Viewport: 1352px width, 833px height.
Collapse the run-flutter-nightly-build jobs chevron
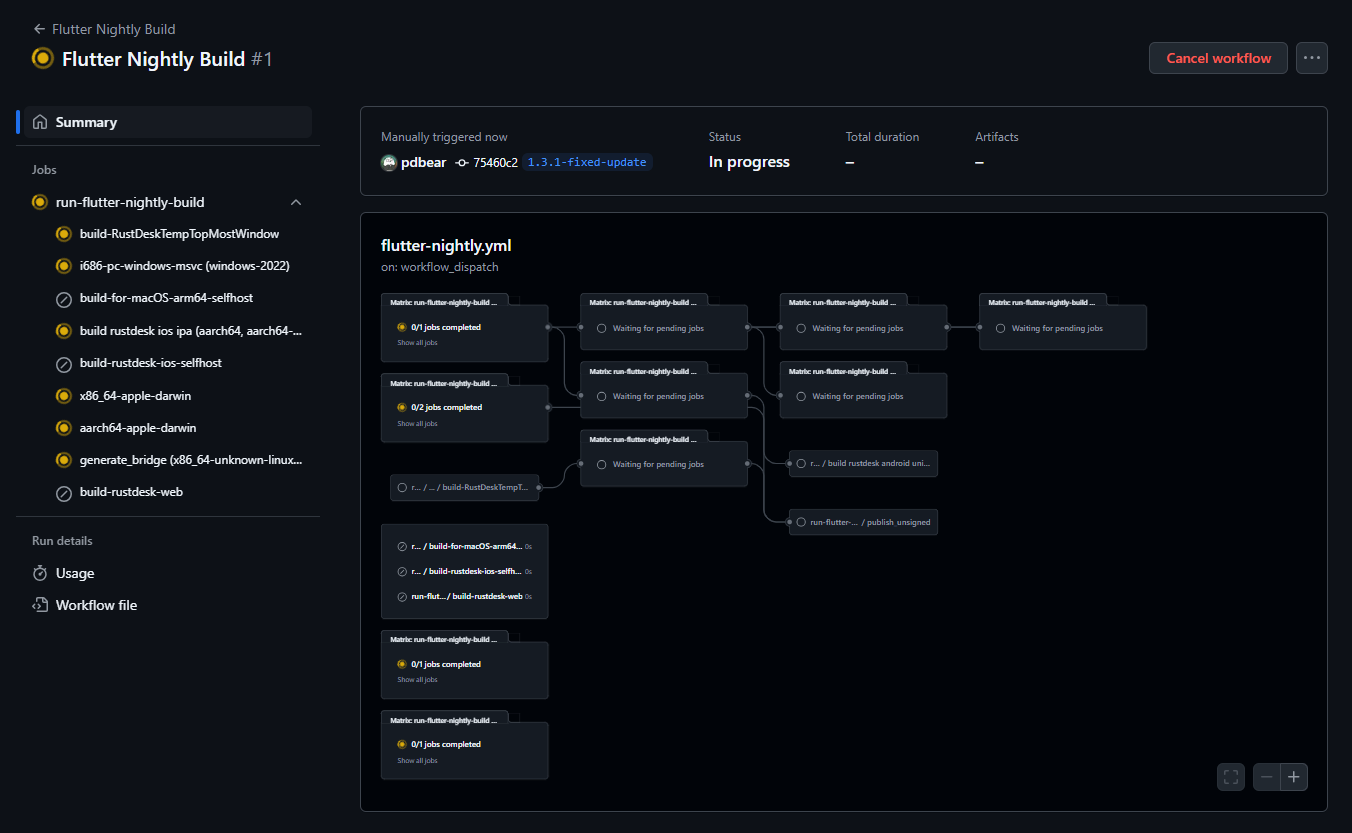[296, 202]
